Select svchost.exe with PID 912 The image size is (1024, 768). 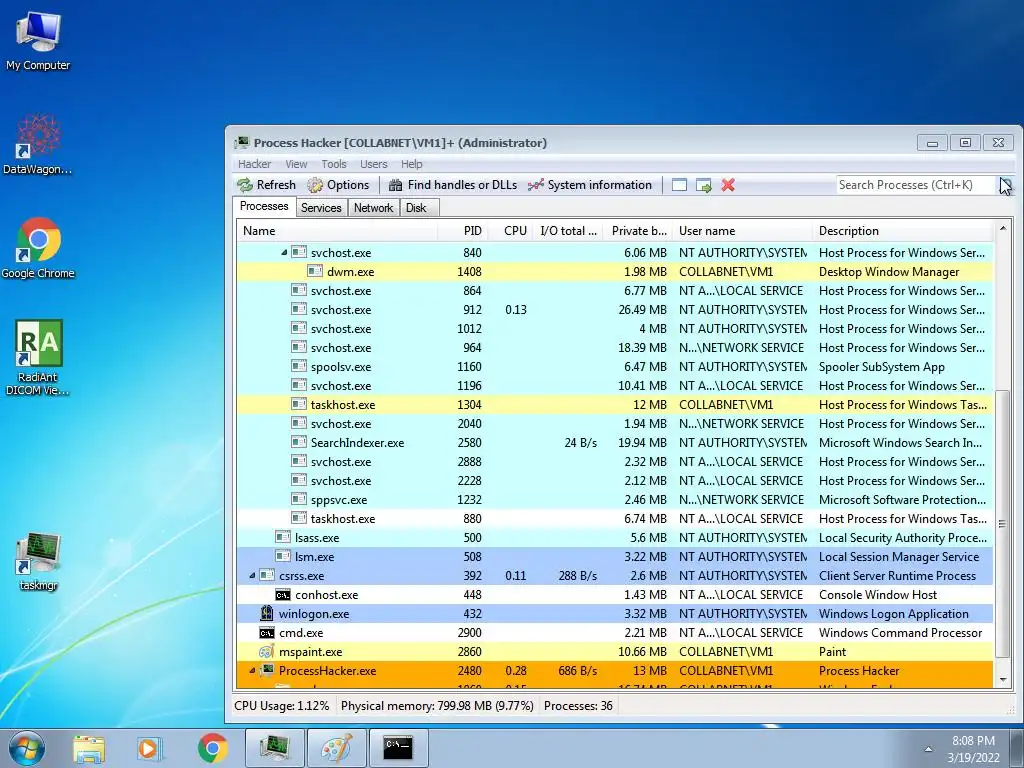tap(615, 310)
